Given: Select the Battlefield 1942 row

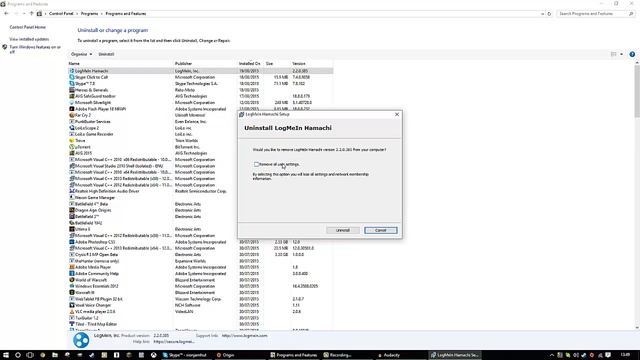Looking at the screenshot, I should pos(200,223).
